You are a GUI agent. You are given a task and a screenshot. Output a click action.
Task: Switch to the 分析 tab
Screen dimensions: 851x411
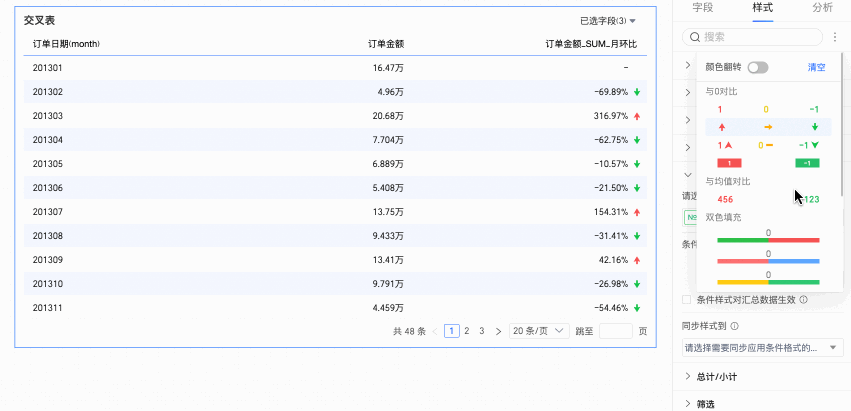coord(822,8)
